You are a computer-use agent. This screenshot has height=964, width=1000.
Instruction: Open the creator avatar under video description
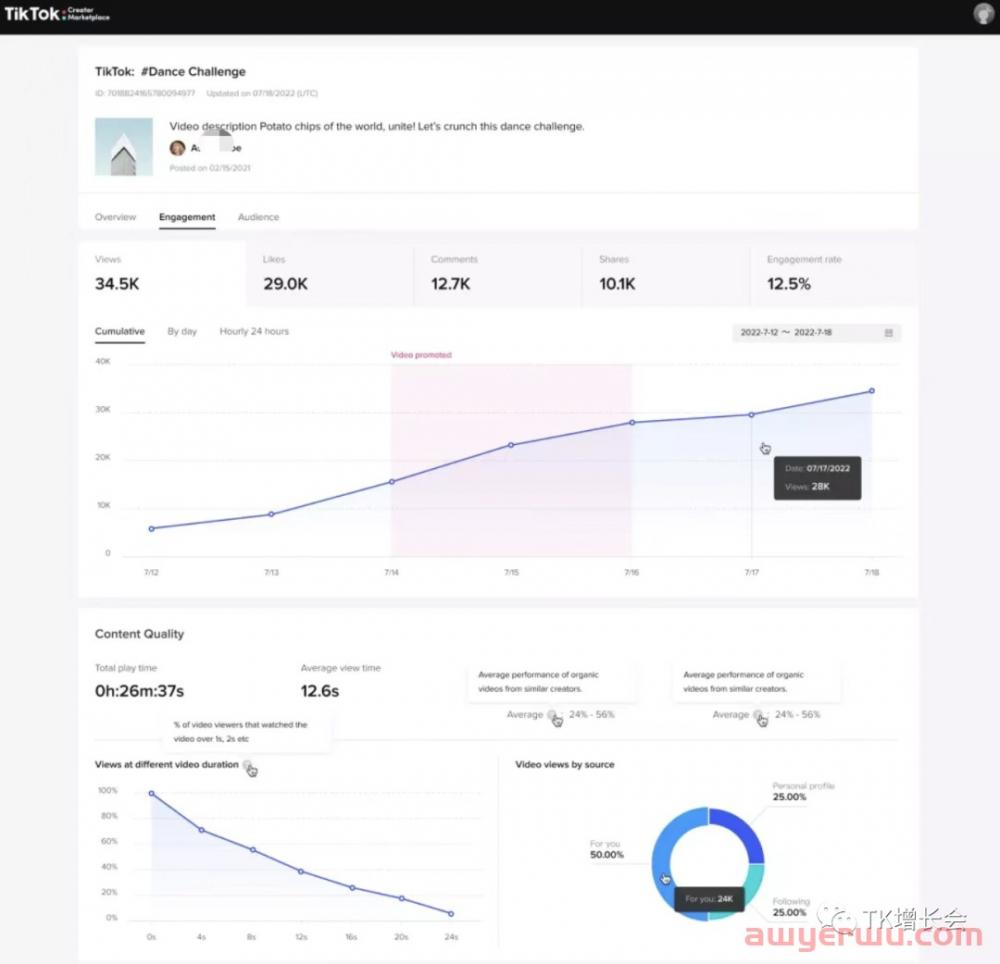point(177,148)
